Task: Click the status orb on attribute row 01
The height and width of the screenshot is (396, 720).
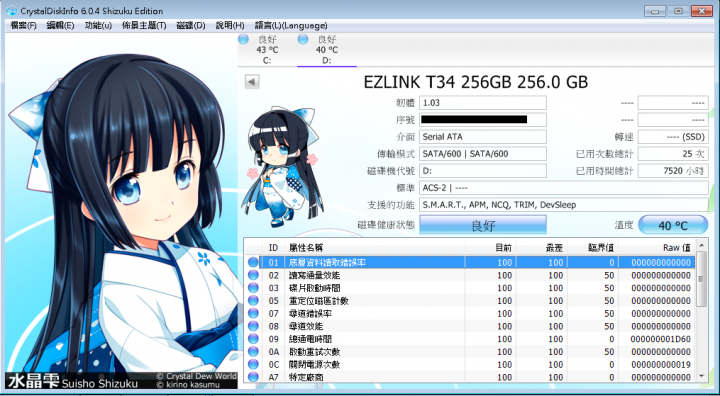Action: [x=253, y=262]
